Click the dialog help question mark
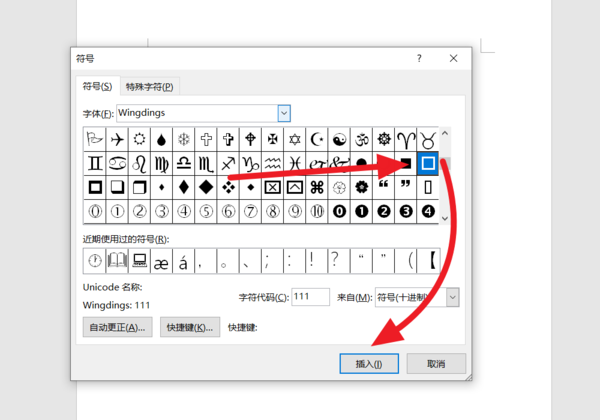Viewport: 600px width, 420px height. tap(419, 59)
